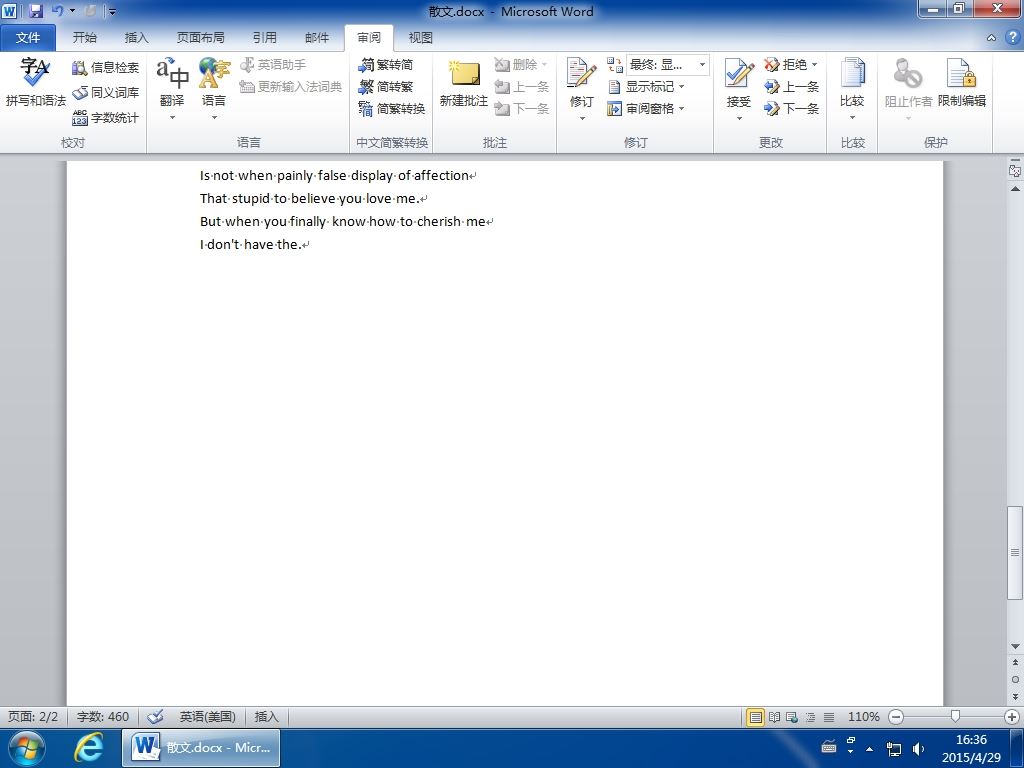Screen dimensions: 1024x768
Task: Save document via Quick Access toolbar
Action: (x=35, y=11)
